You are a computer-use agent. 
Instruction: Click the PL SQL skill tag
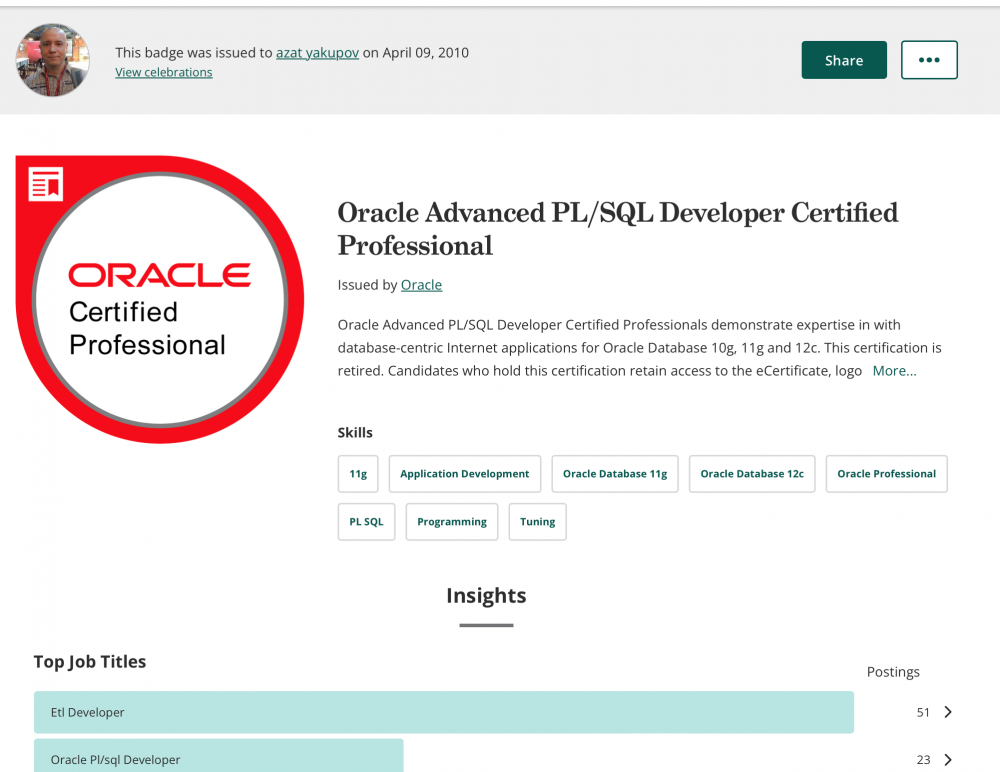coord(366,522)
